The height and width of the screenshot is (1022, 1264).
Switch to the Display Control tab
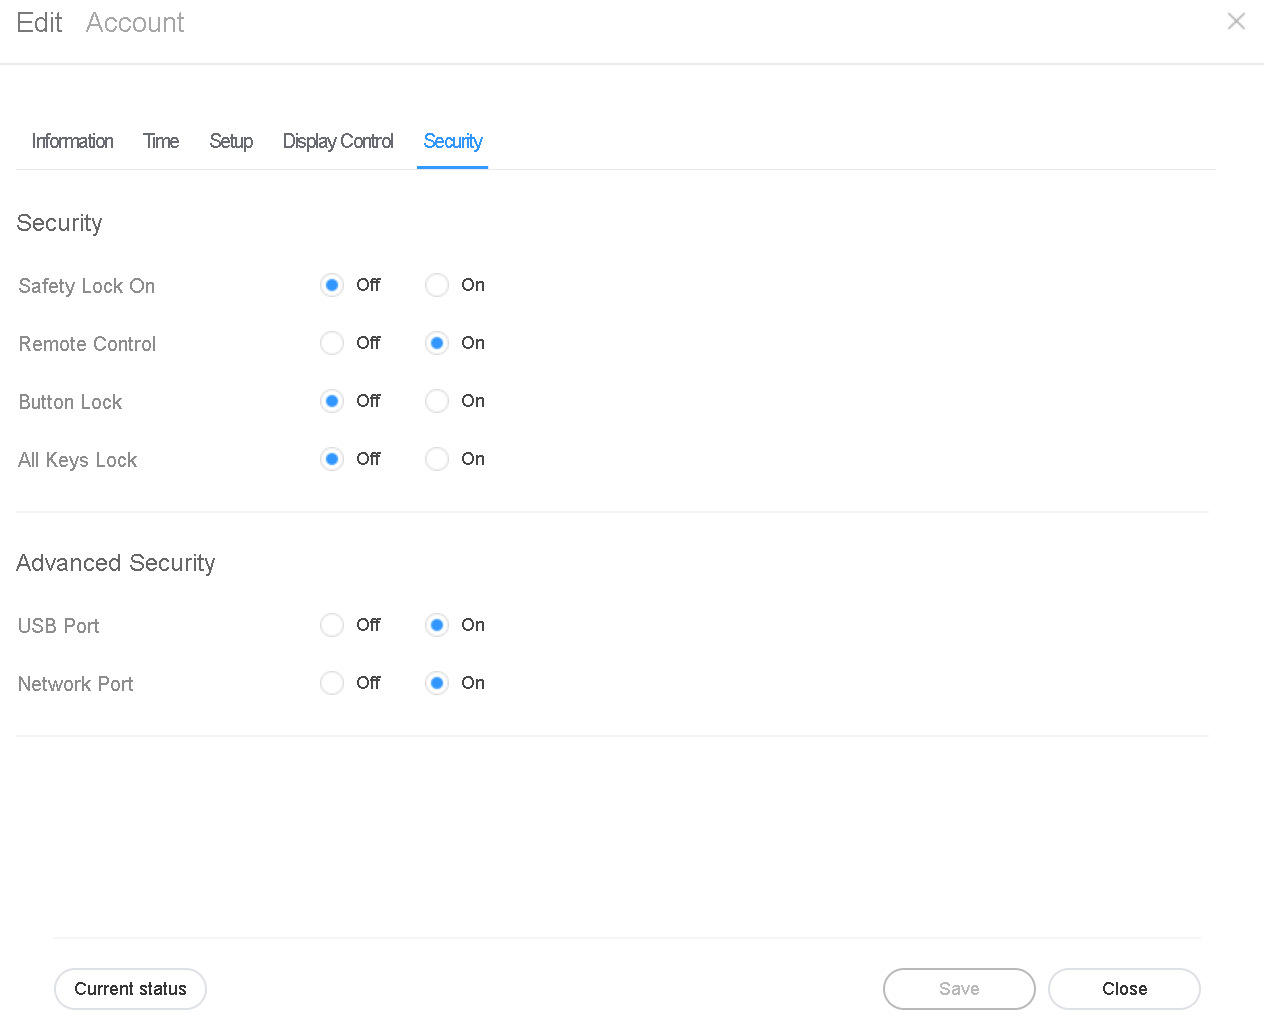pos(337,141)
